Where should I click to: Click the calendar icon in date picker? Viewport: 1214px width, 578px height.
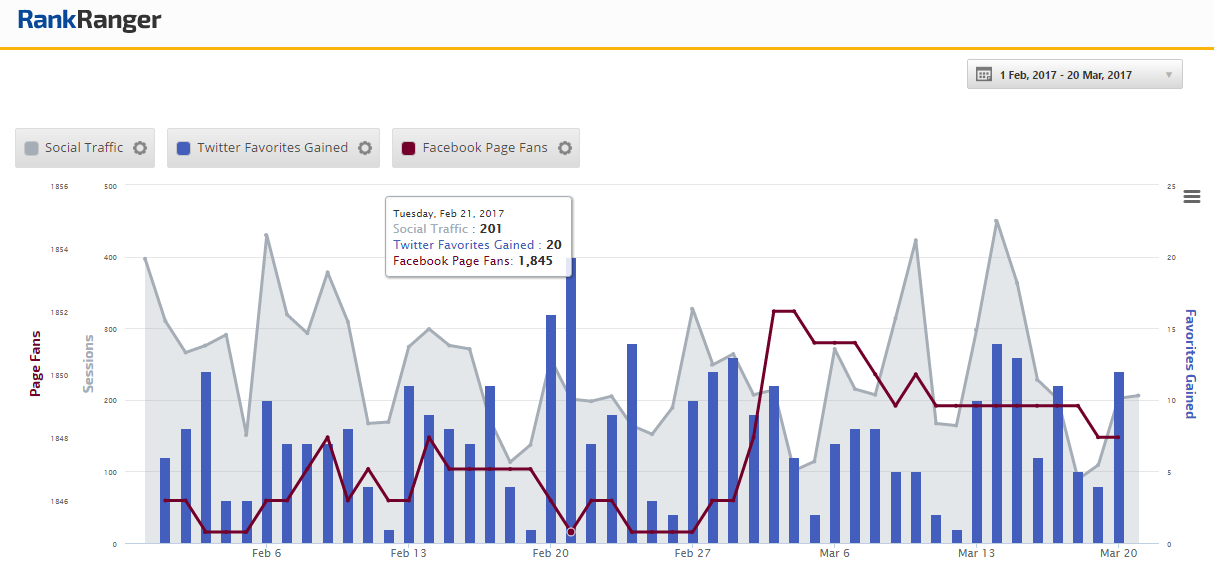[983, 75]
